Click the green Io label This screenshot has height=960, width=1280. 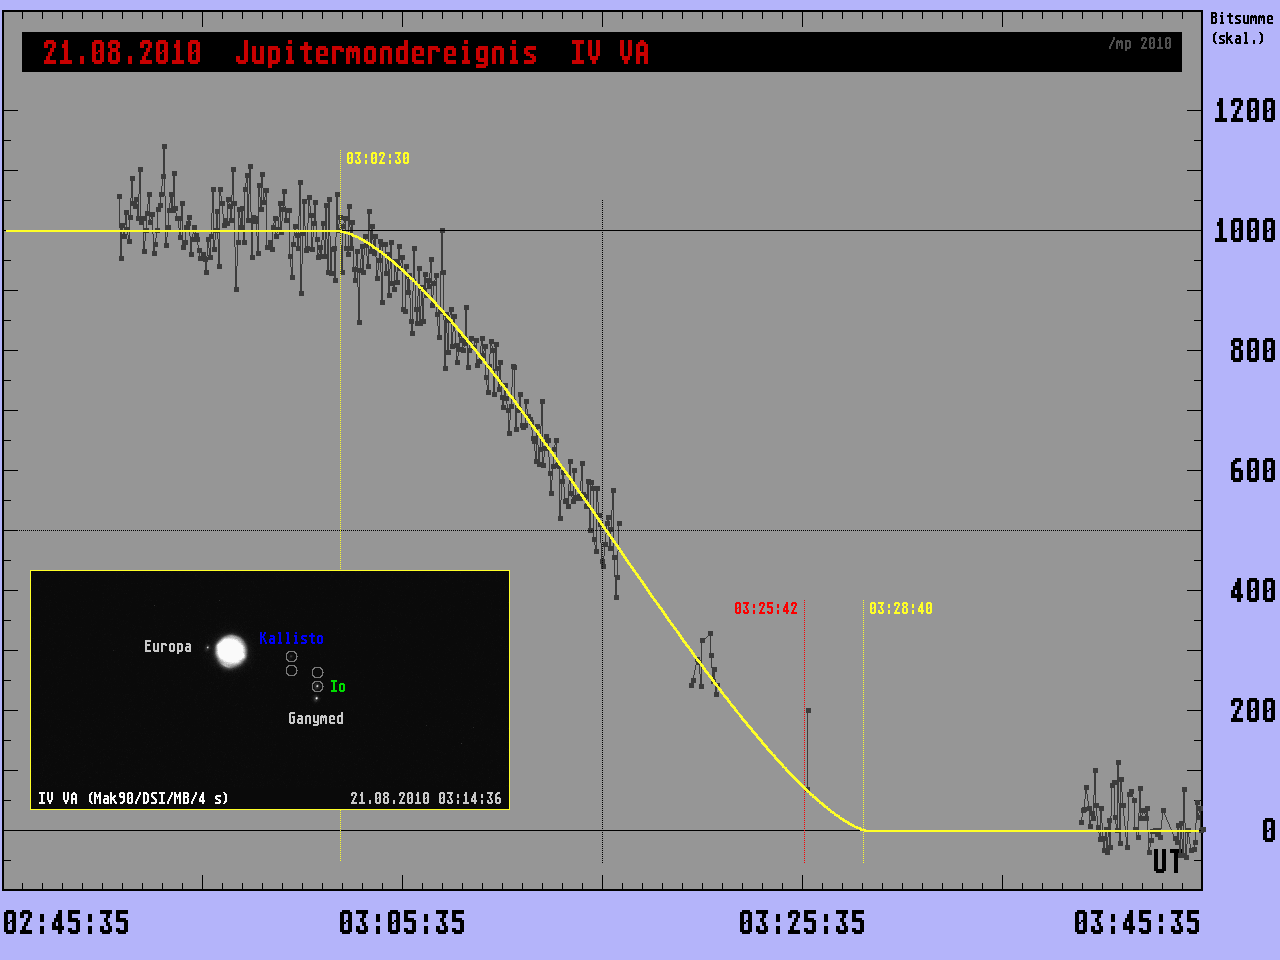coord(338,687)
